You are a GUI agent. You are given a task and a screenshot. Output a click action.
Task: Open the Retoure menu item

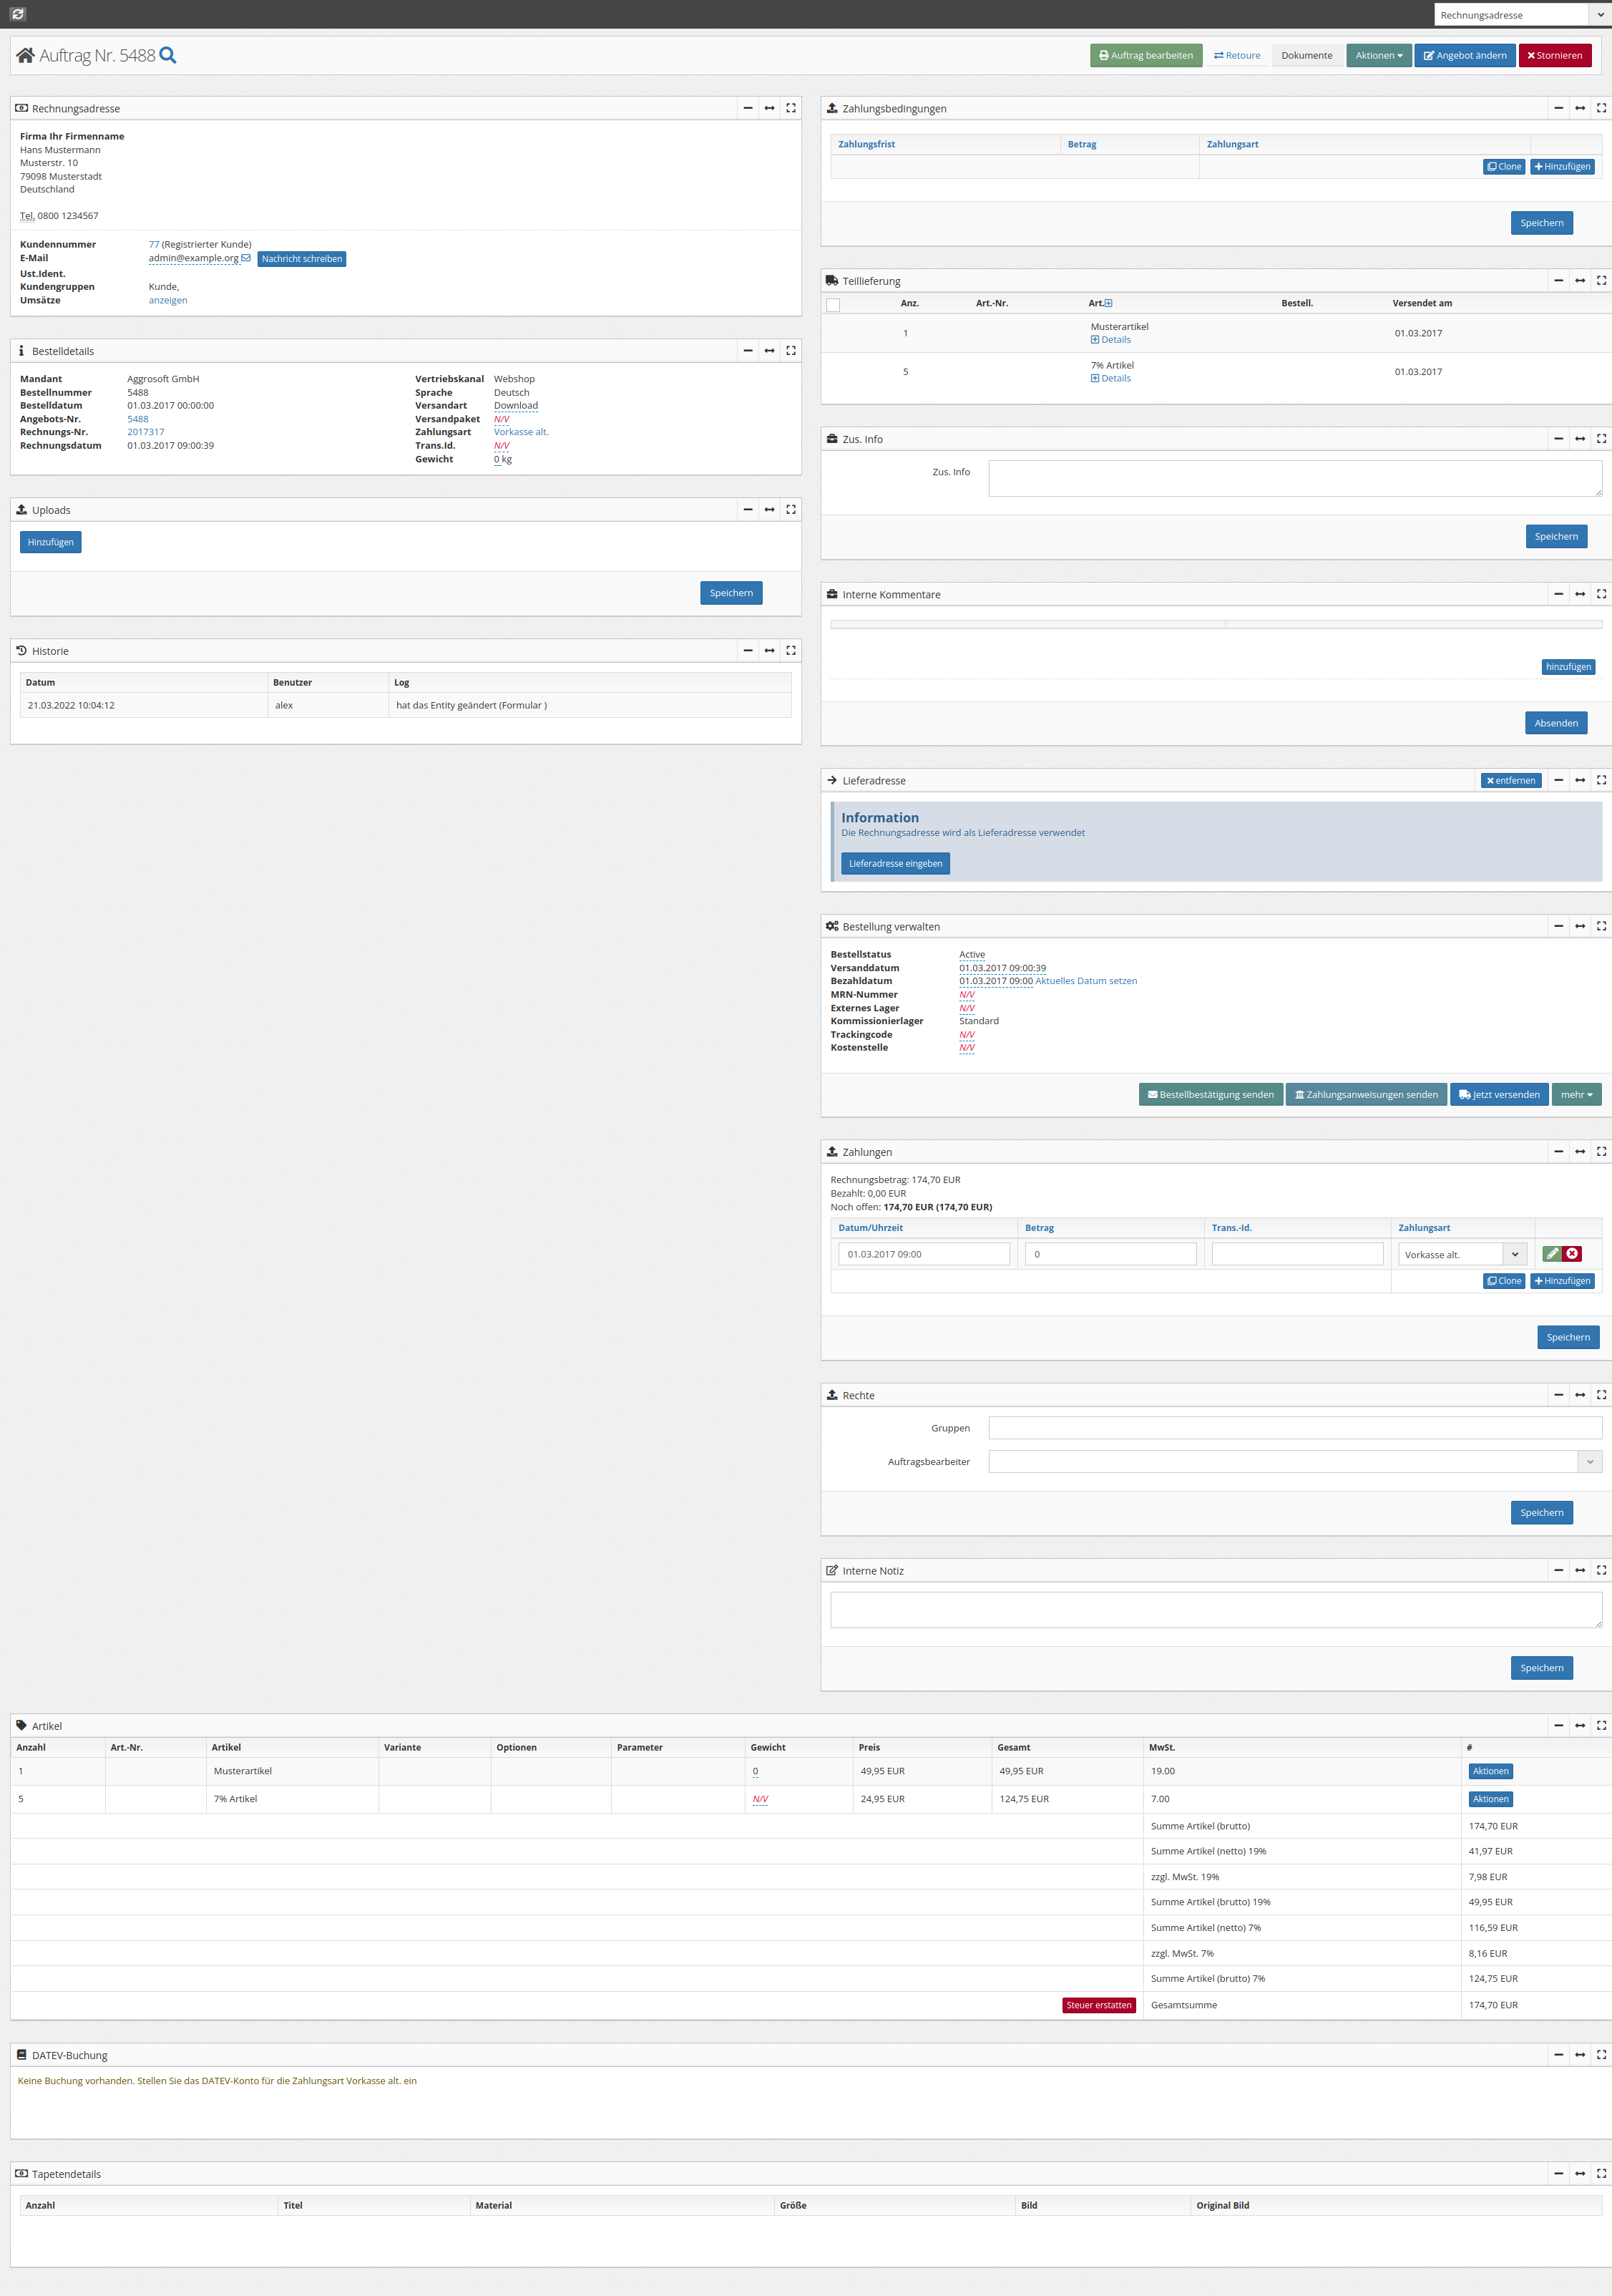[x=1237, y=56]
